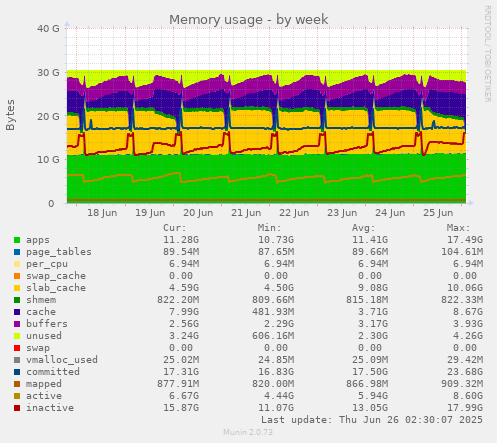Click apps max value 17.49G
The width and height of the screenshot is (497, 443).
click(465, 240)
